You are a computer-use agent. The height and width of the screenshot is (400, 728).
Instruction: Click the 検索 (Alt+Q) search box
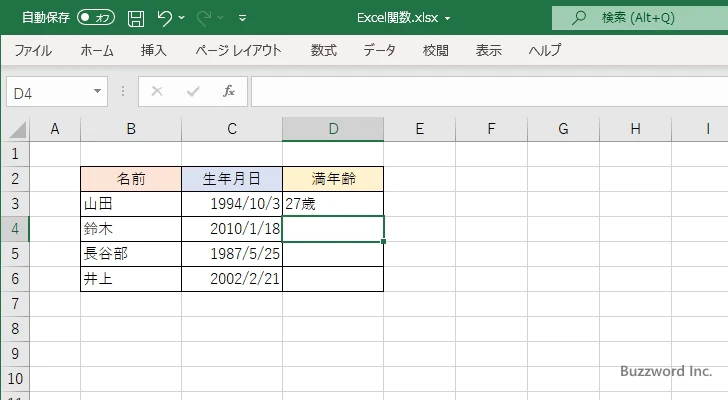pyautogui.click(x=640, y=18)
